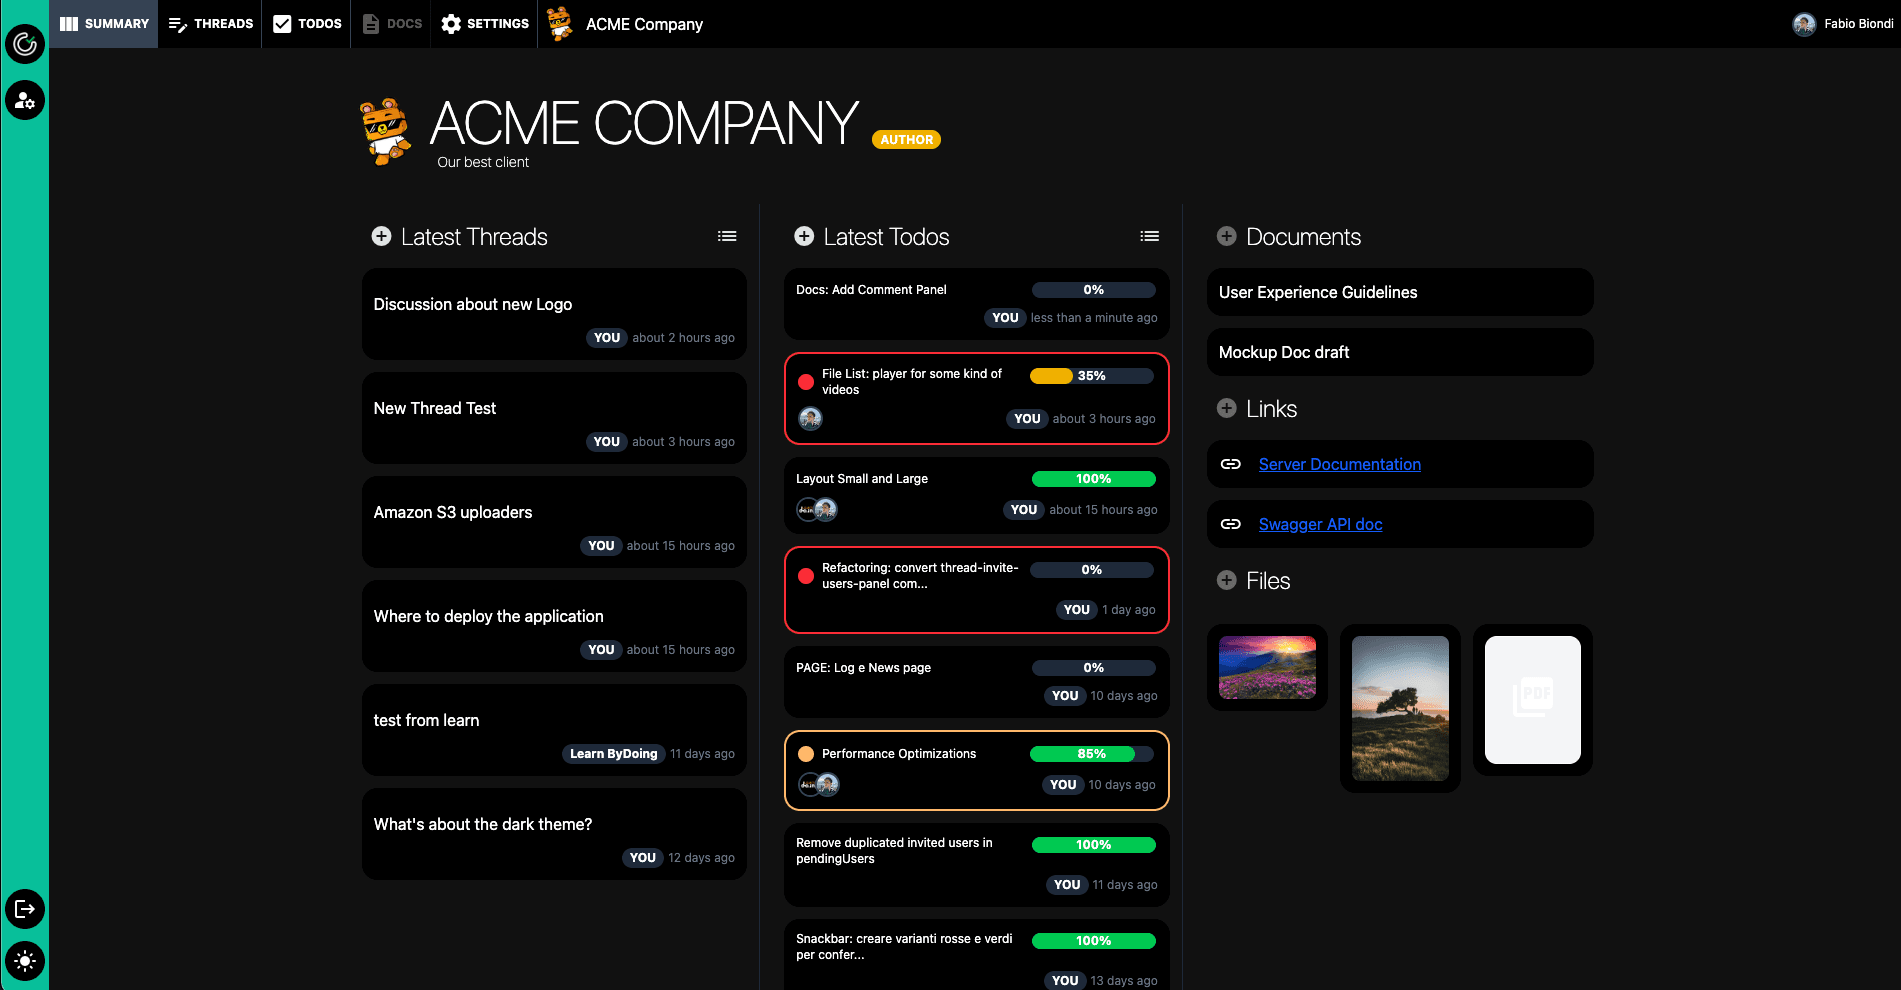Click assignee avatar on File List todo

(811, 419)
